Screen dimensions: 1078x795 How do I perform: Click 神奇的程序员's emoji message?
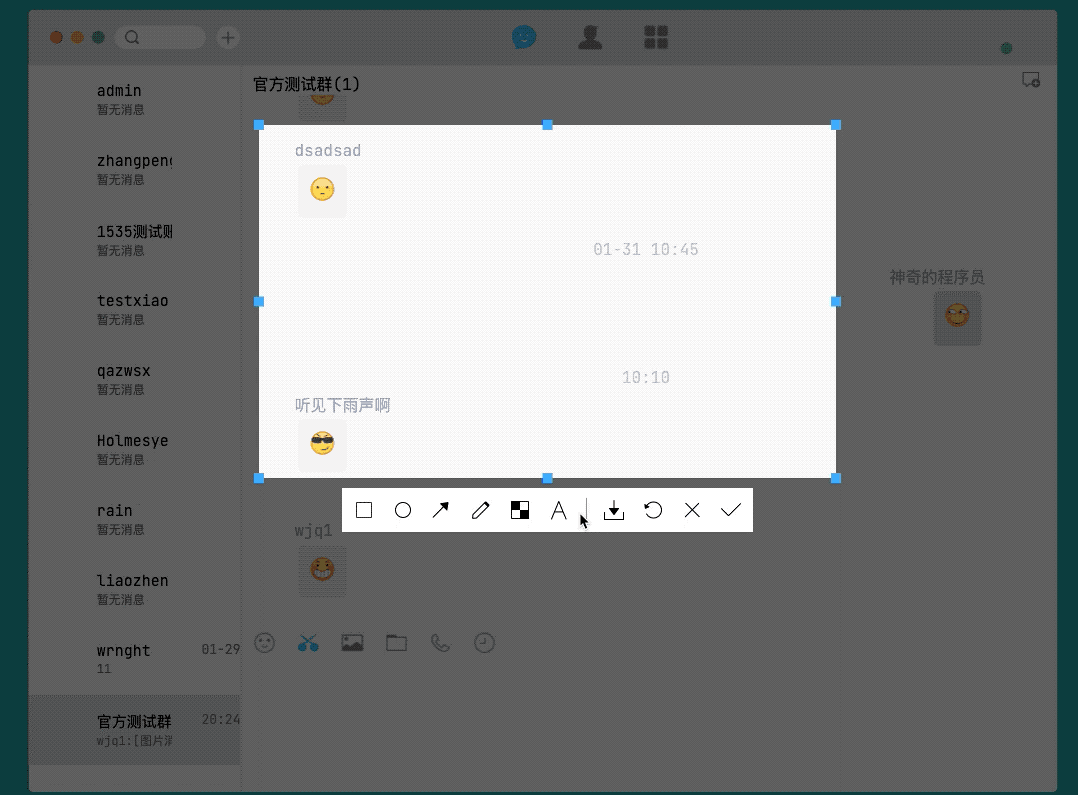click(x=957, y=318)
